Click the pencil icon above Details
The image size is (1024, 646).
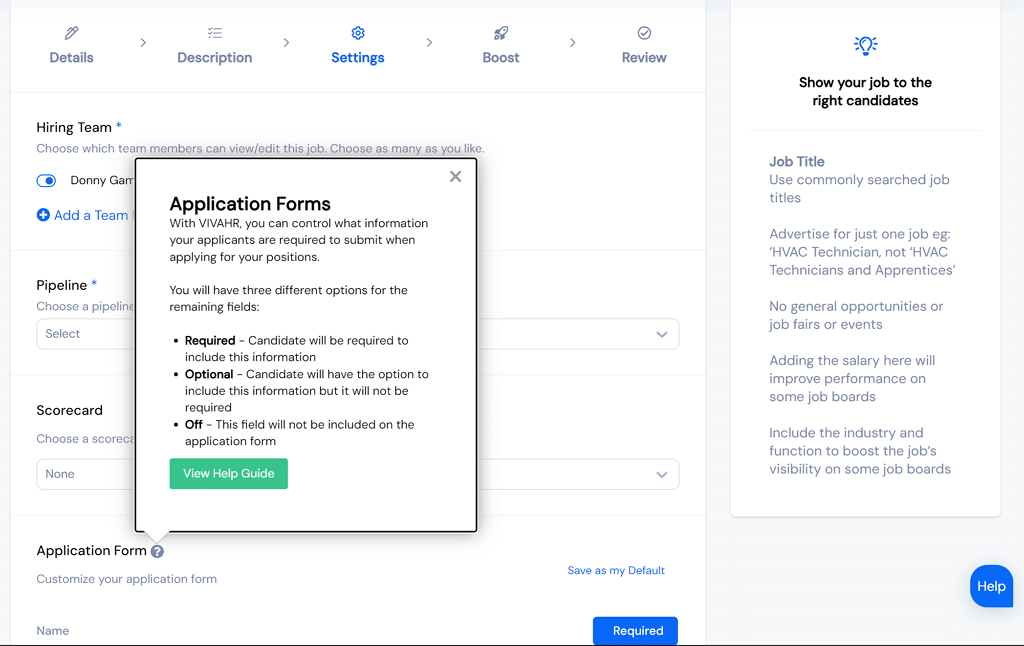tap(71, 33)
